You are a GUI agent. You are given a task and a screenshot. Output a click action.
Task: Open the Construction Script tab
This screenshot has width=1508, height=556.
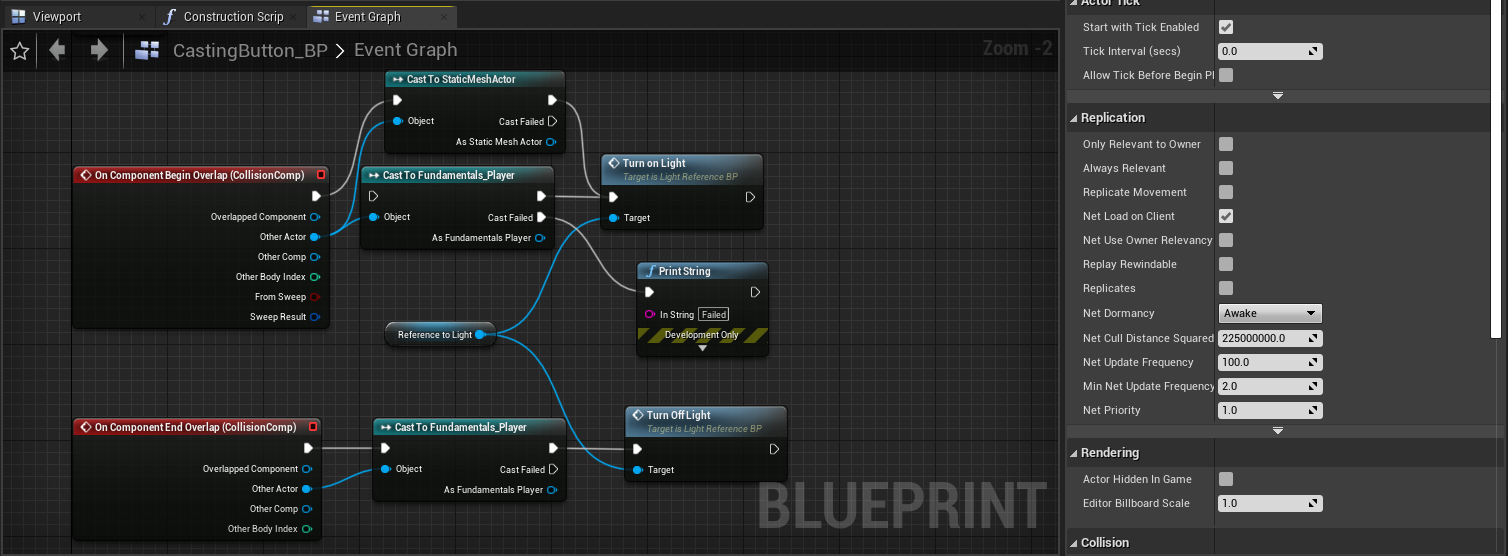[233, 17]
